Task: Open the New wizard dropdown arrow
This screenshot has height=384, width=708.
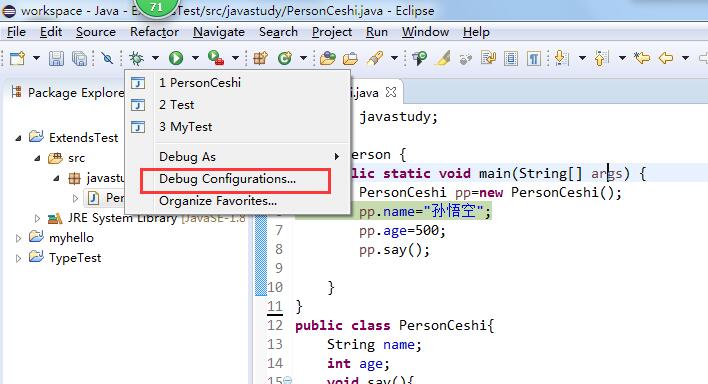Action: pyautogui.click(x=37, y=58)
